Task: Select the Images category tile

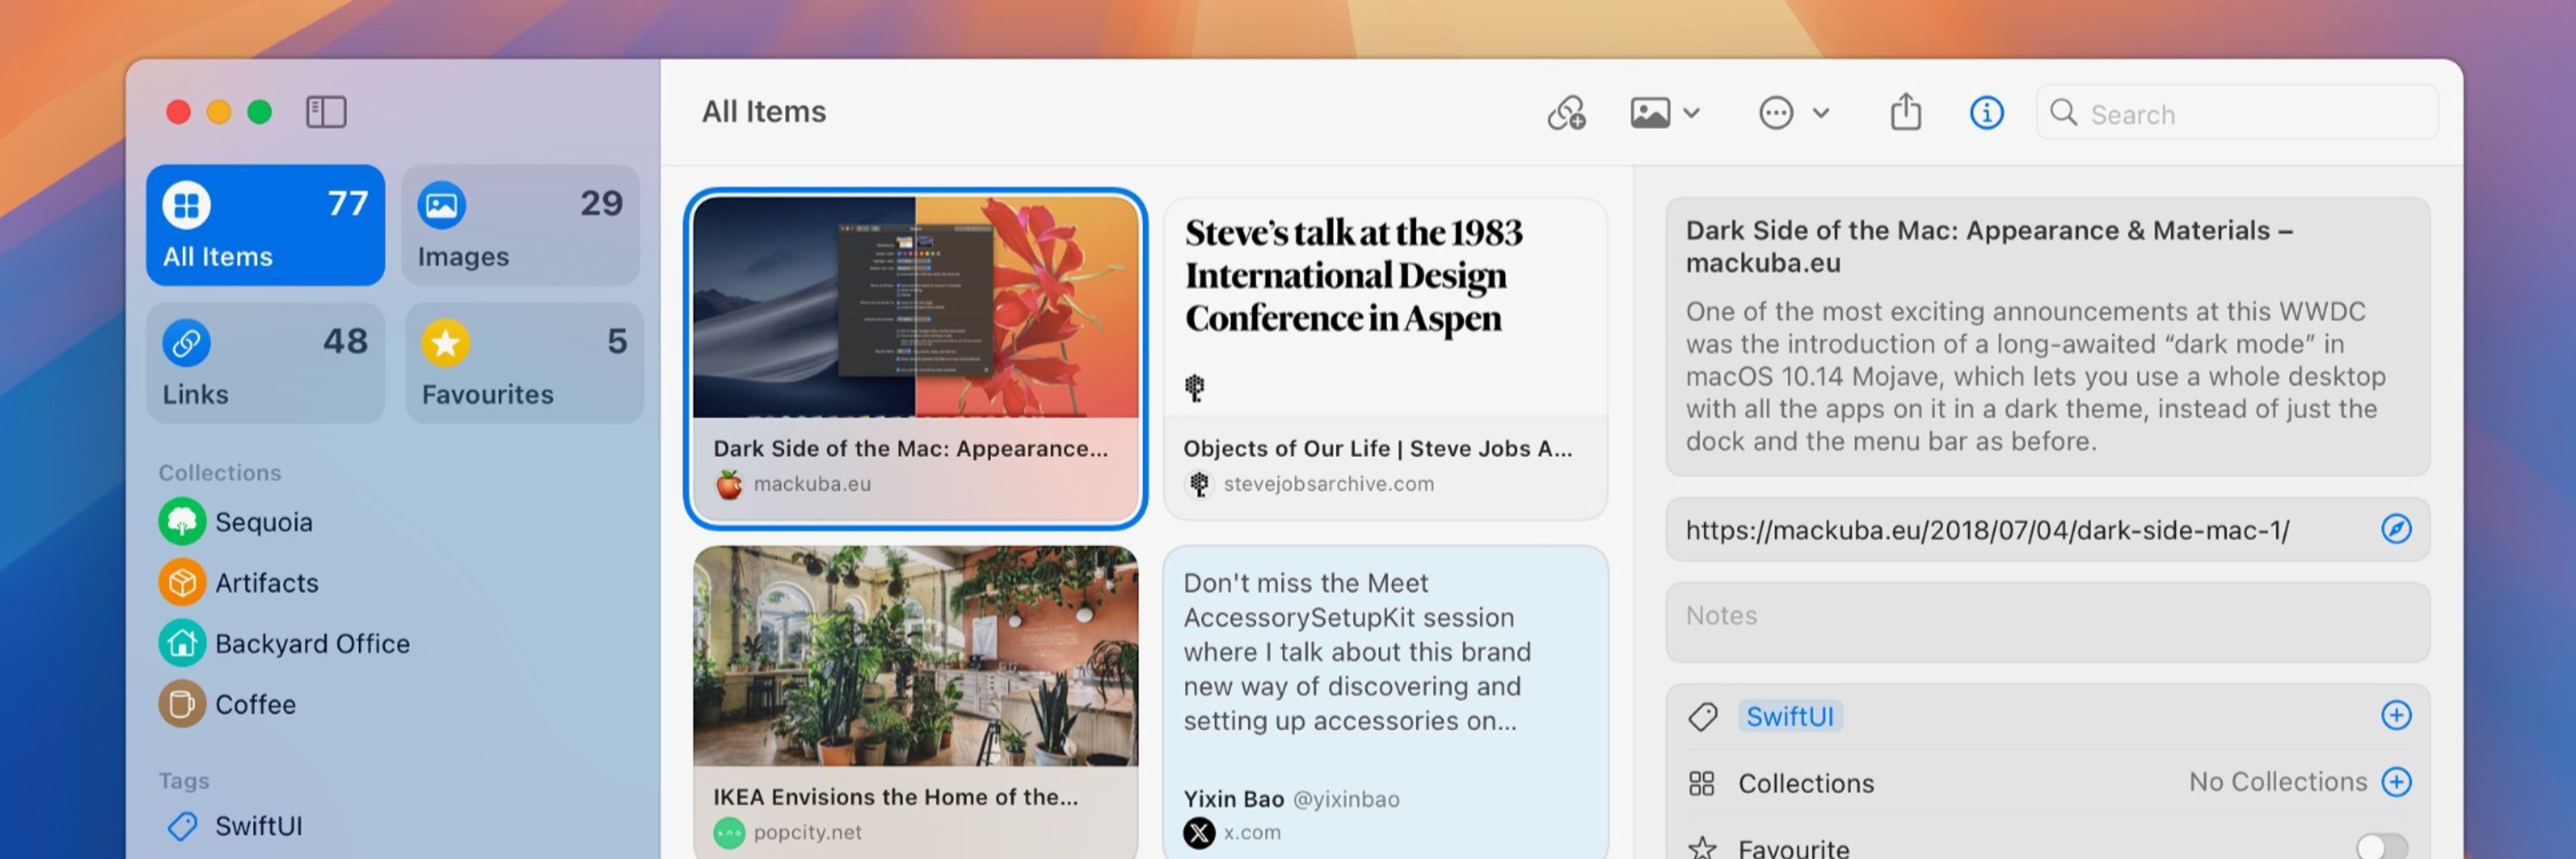Action: click(x=520, y=225)
